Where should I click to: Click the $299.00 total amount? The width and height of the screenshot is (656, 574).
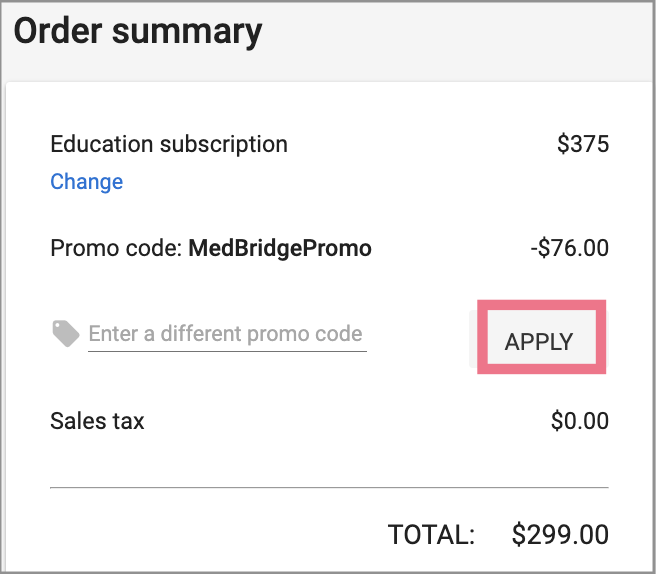(x=560, y=535)
